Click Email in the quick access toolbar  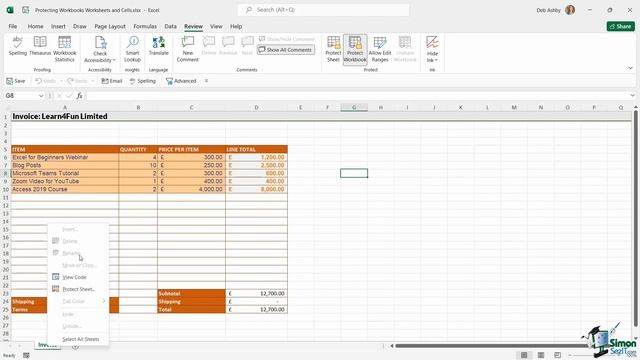[112, 81]
